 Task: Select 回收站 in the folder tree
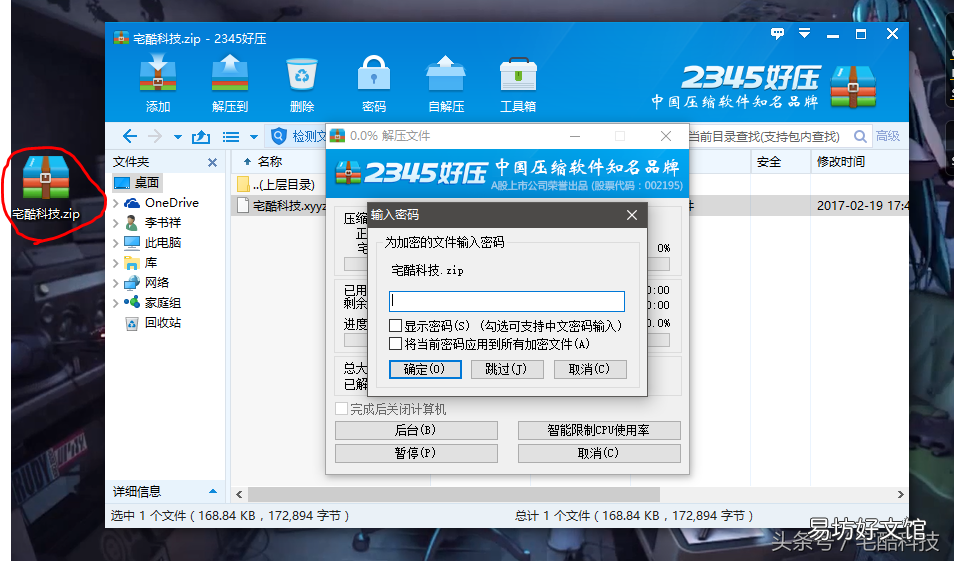point(153,322)
